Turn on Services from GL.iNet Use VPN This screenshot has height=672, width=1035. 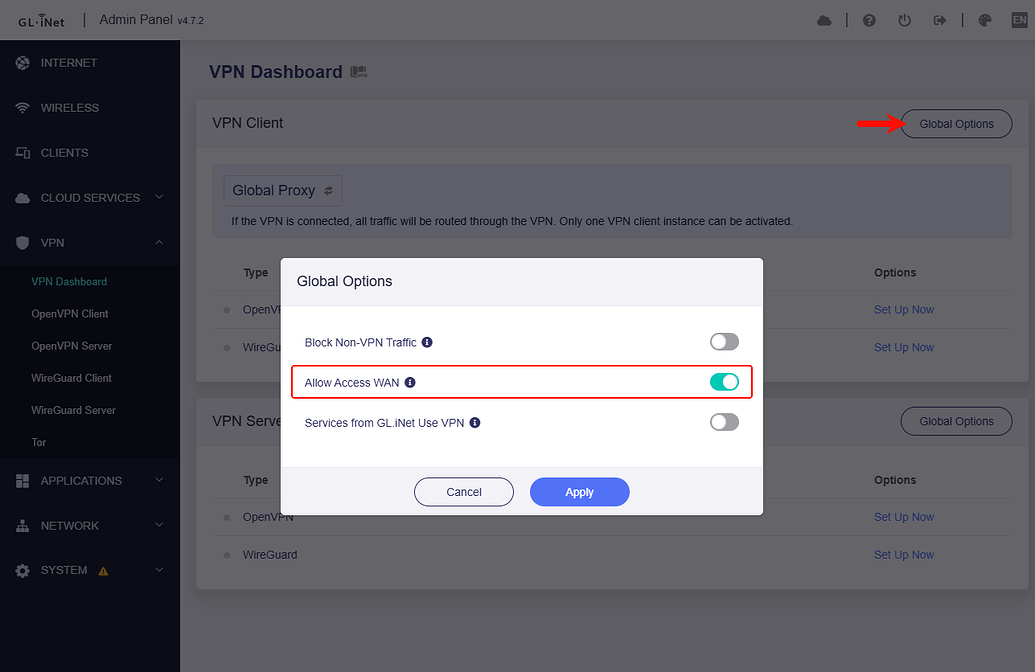tap(724, 421)
